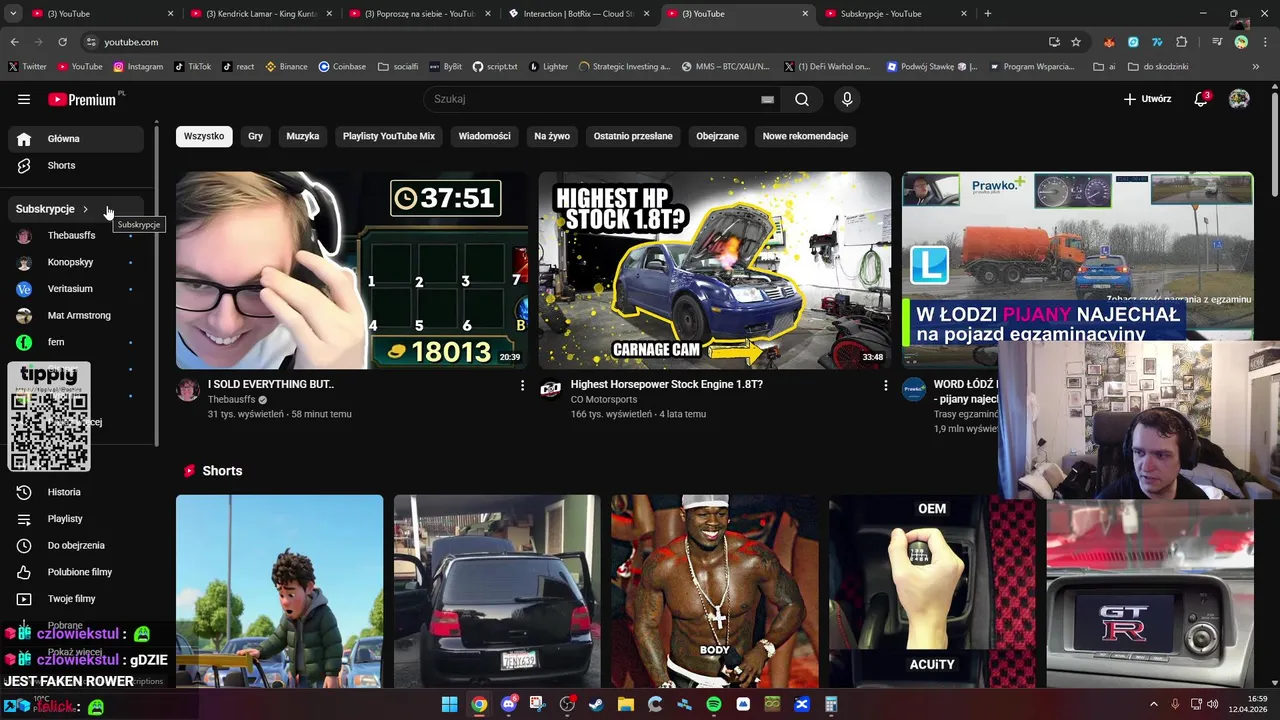Expand Subskrypcje section chevron
This screenshot has width=1280, height=720.
click(86, 209)
